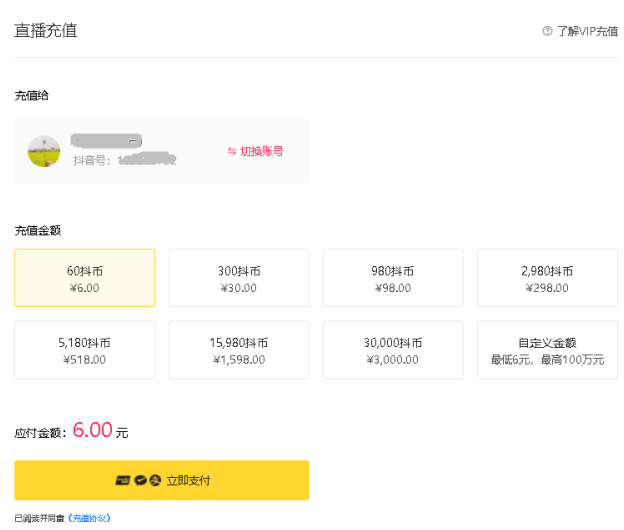This screenshot has height=530, width=624.
Task: Click the 切换账号 text link
Action: click(x=262, y=151)
